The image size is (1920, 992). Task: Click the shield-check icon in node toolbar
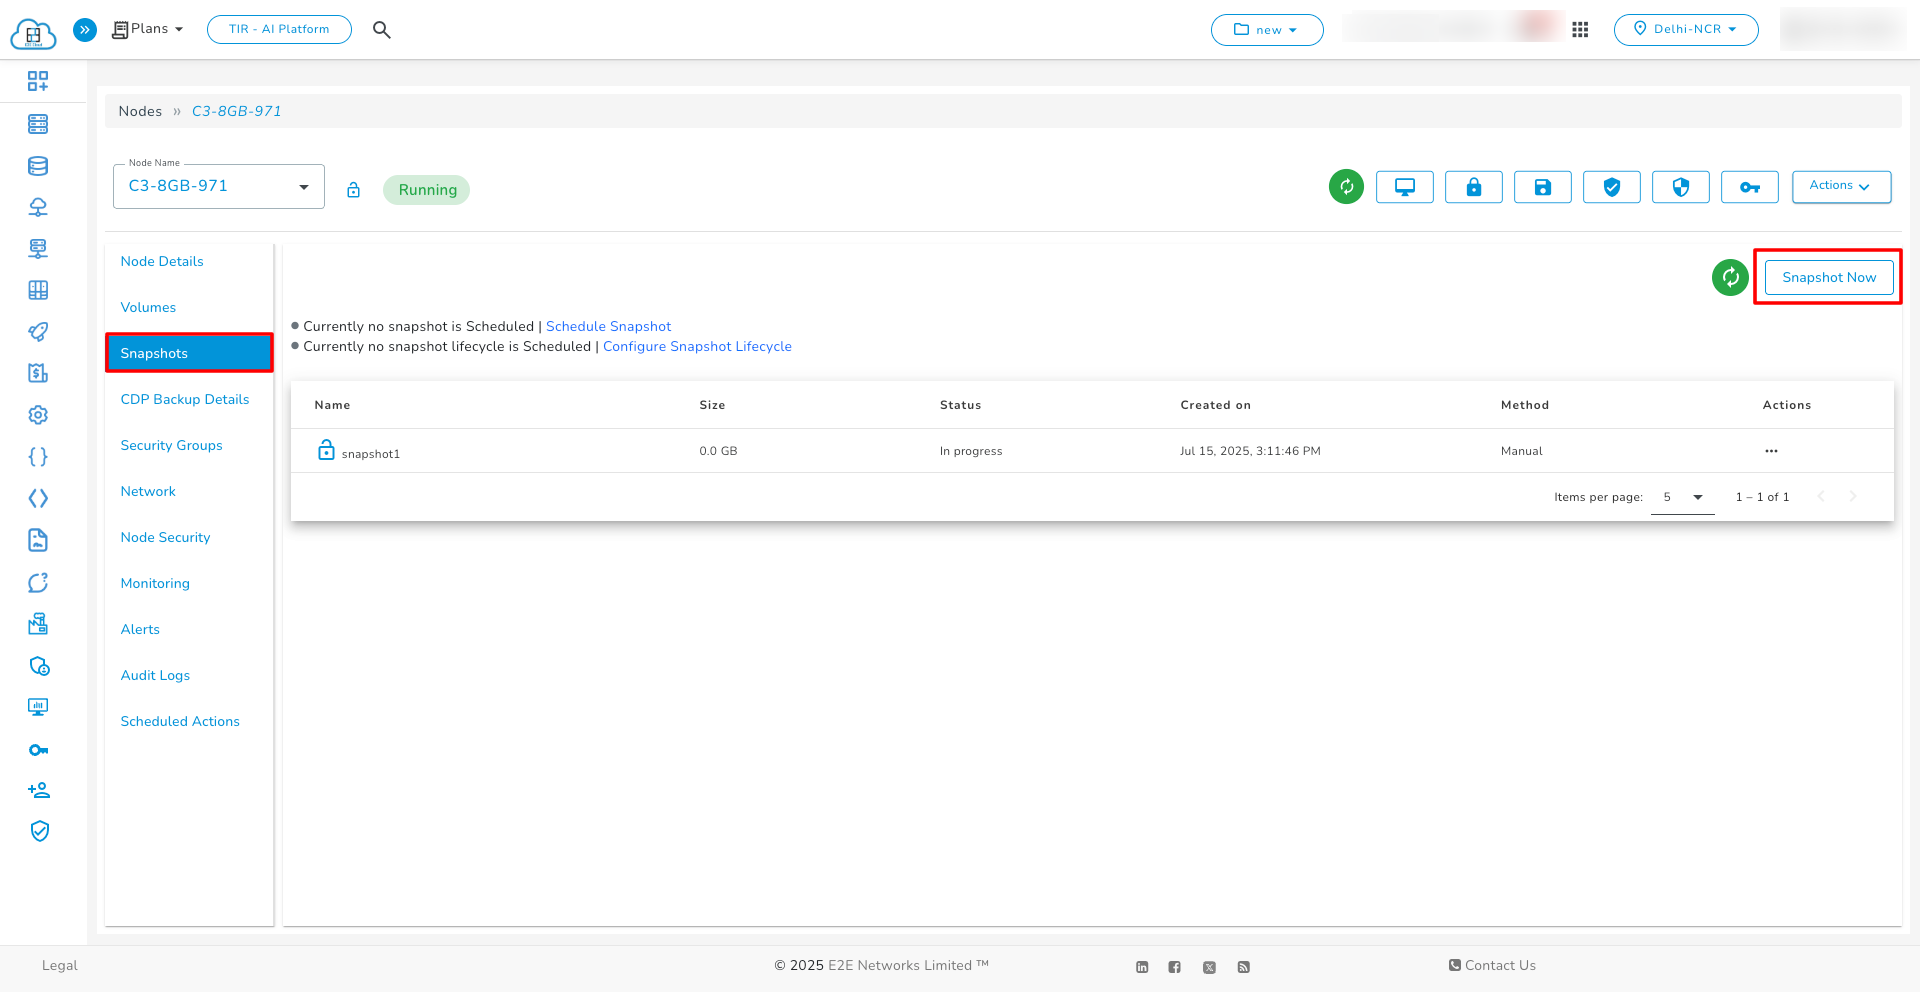1611,187
